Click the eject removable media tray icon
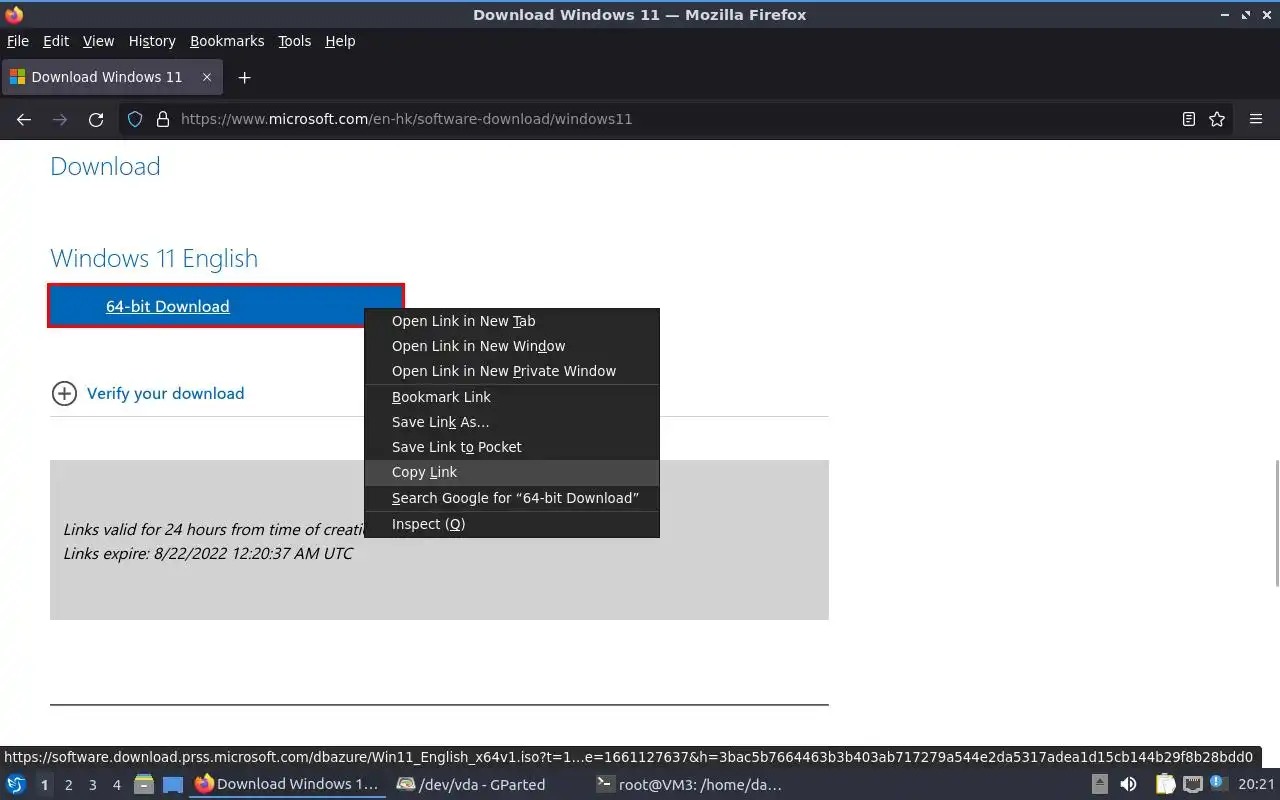This screenshot has height=800, width=1280. 1099,785
